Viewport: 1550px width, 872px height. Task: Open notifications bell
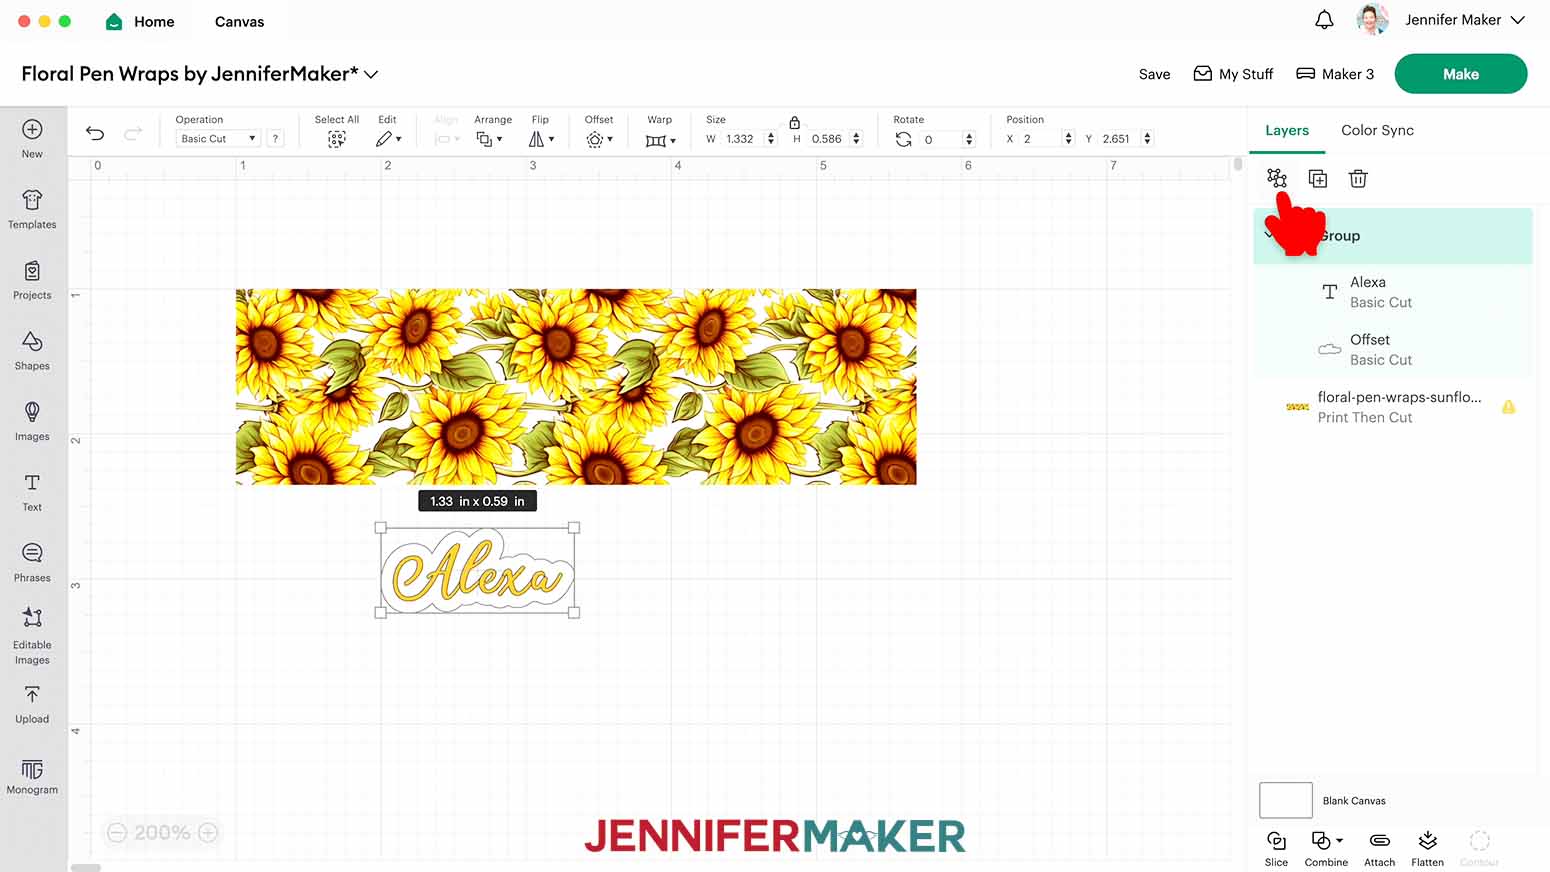click(x=1324, y=20)
